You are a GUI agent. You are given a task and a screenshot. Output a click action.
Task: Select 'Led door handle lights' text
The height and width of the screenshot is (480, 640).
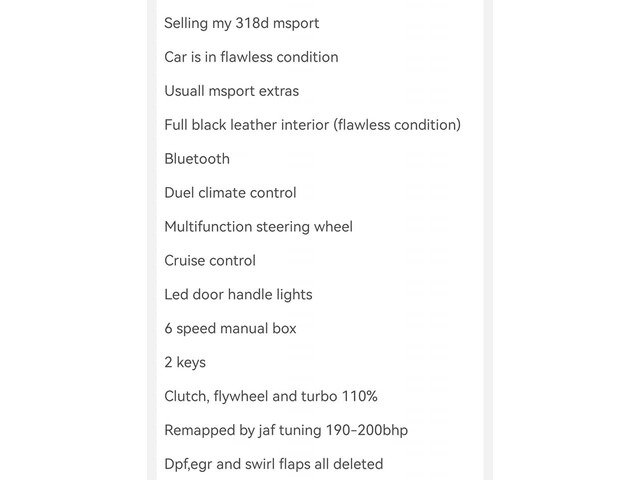point(238,295)
